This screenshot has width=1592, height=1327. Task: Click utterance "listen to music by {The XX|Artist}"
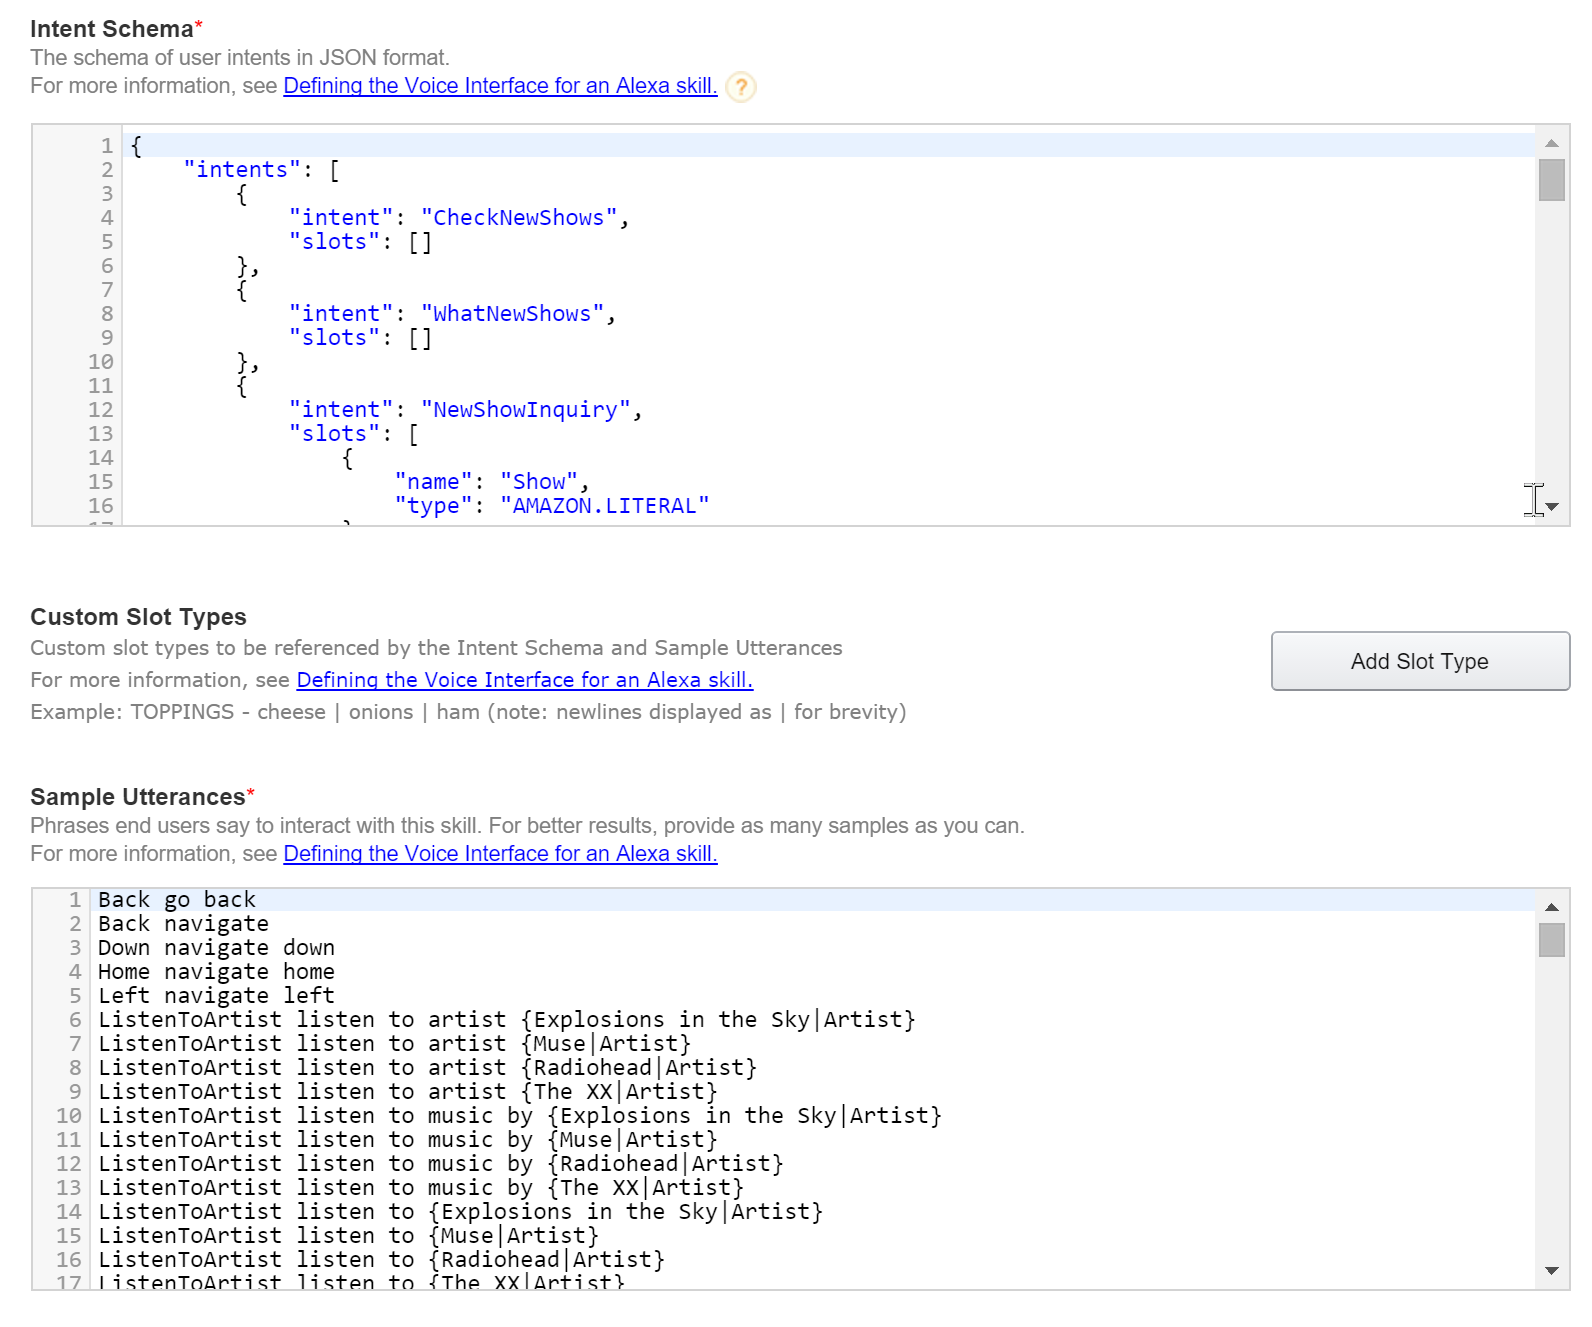(421, 1188)
